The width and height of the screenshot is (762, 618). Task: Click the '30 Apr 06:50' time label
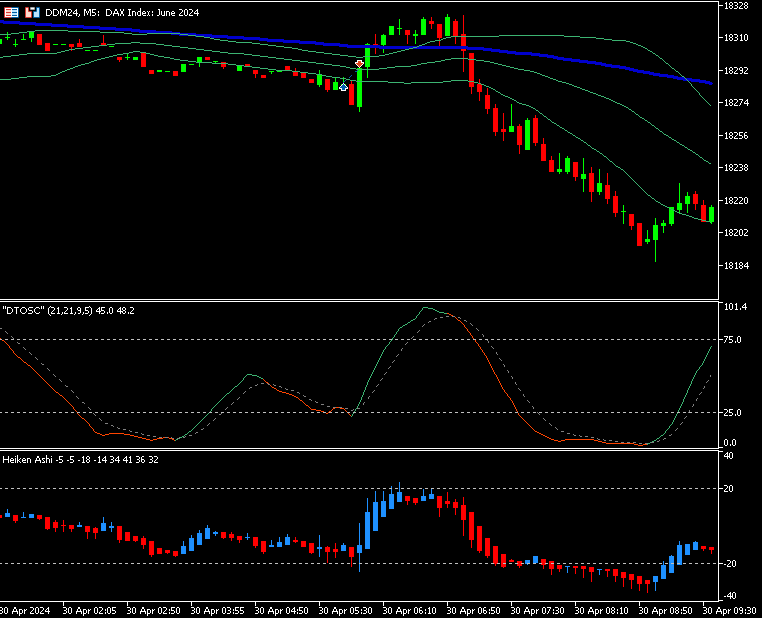click(x=473, y=611)
